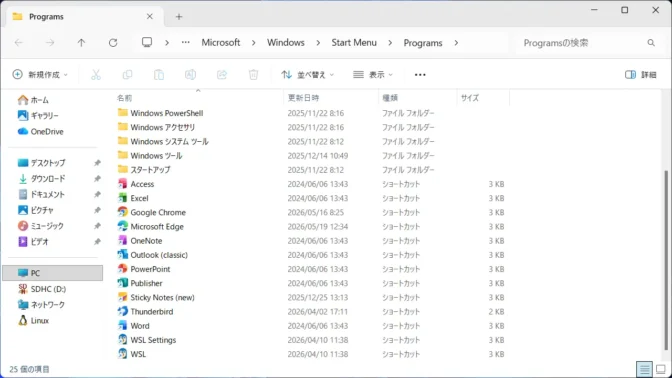Switch to large thumbnails view icon

(x=661, y=369)
